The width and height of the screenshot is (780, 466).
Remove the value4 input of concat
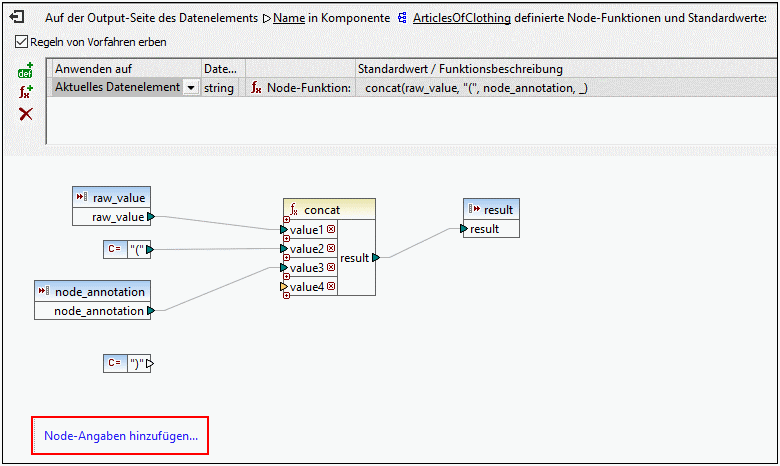pyautogui.click(x=331, y=287)
